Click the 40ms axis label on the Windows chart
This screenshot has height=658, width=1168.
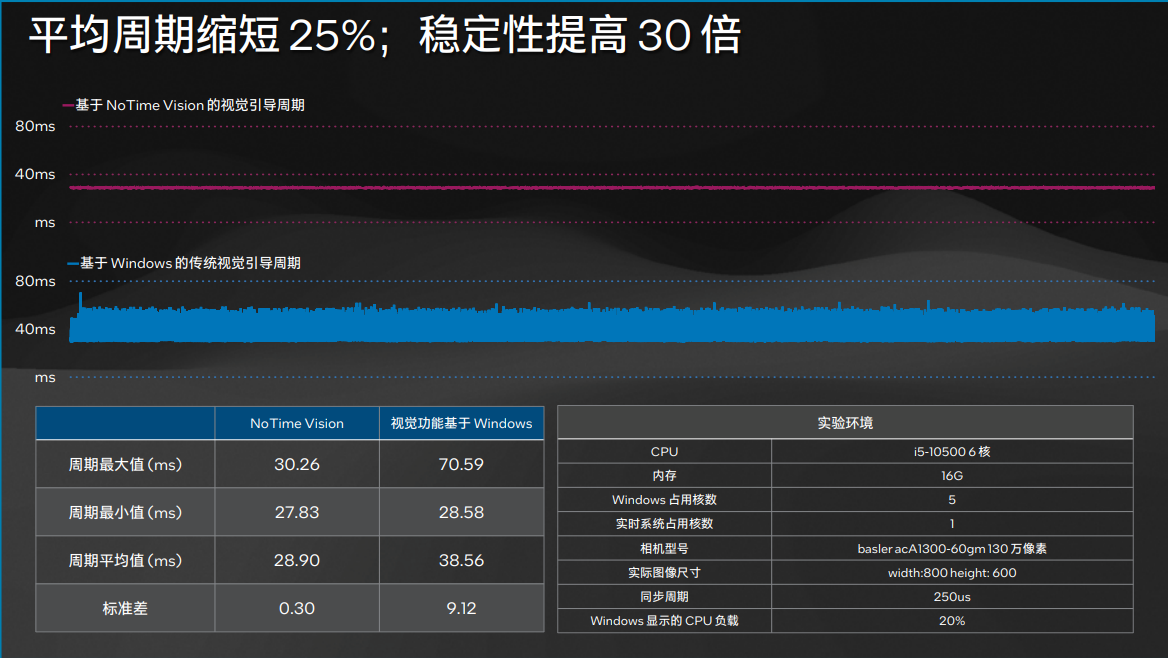coord(35,329)
